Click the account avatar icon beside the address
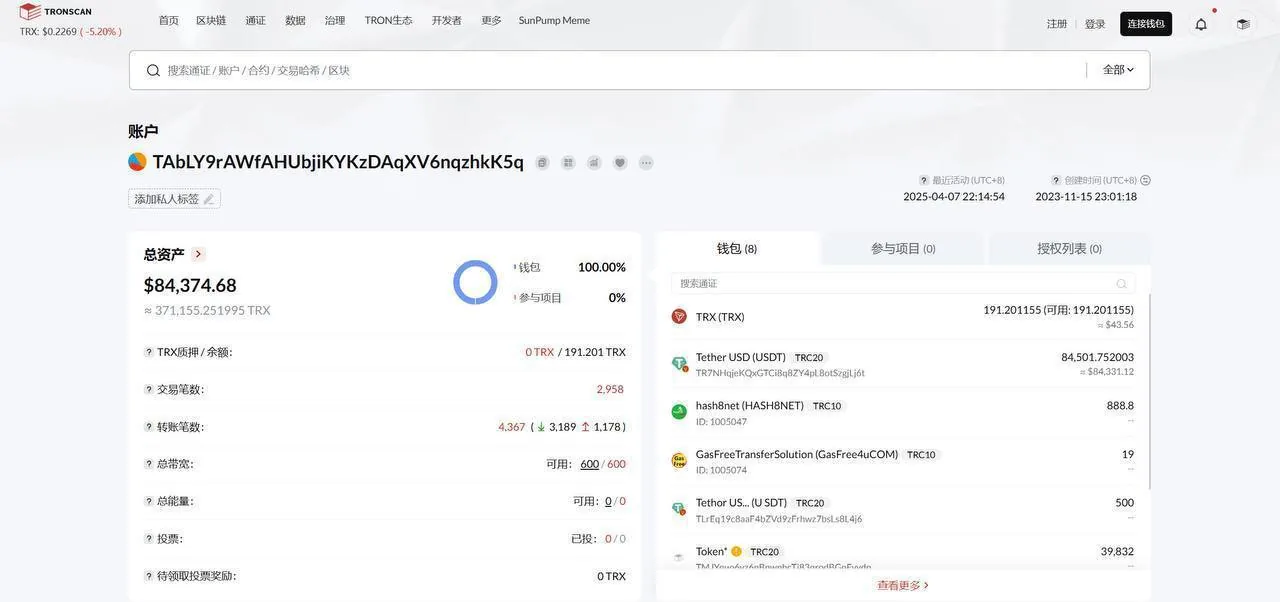 click(137, 162)
